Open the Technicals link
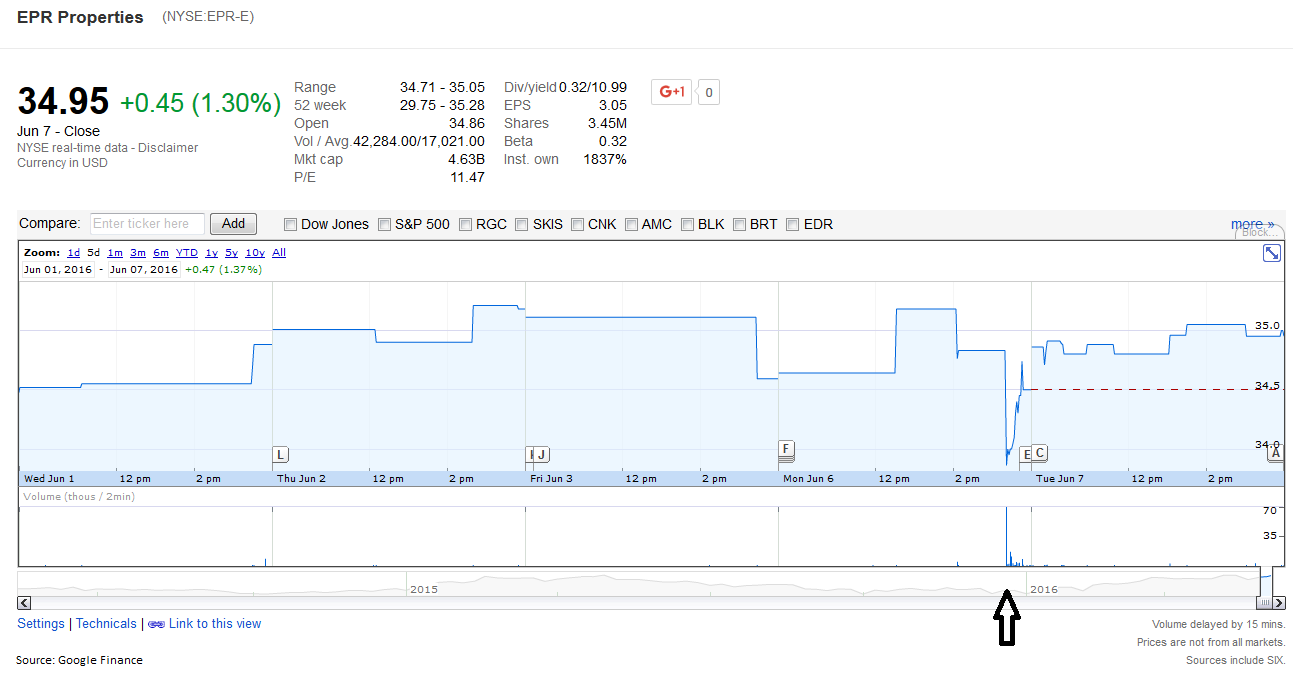The height and width of the screenshot is (680, 1293). click(x=106, y=624)
